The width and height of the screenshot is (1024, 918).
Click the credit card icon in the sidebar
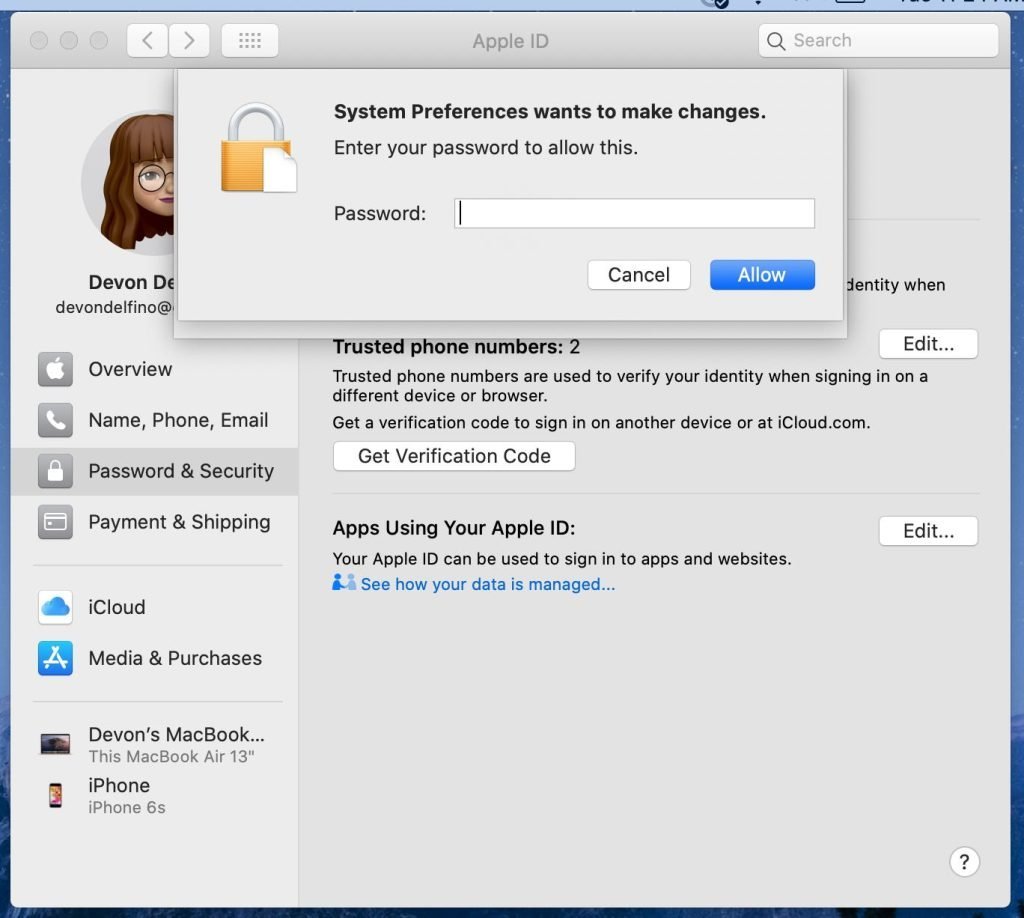56,522
